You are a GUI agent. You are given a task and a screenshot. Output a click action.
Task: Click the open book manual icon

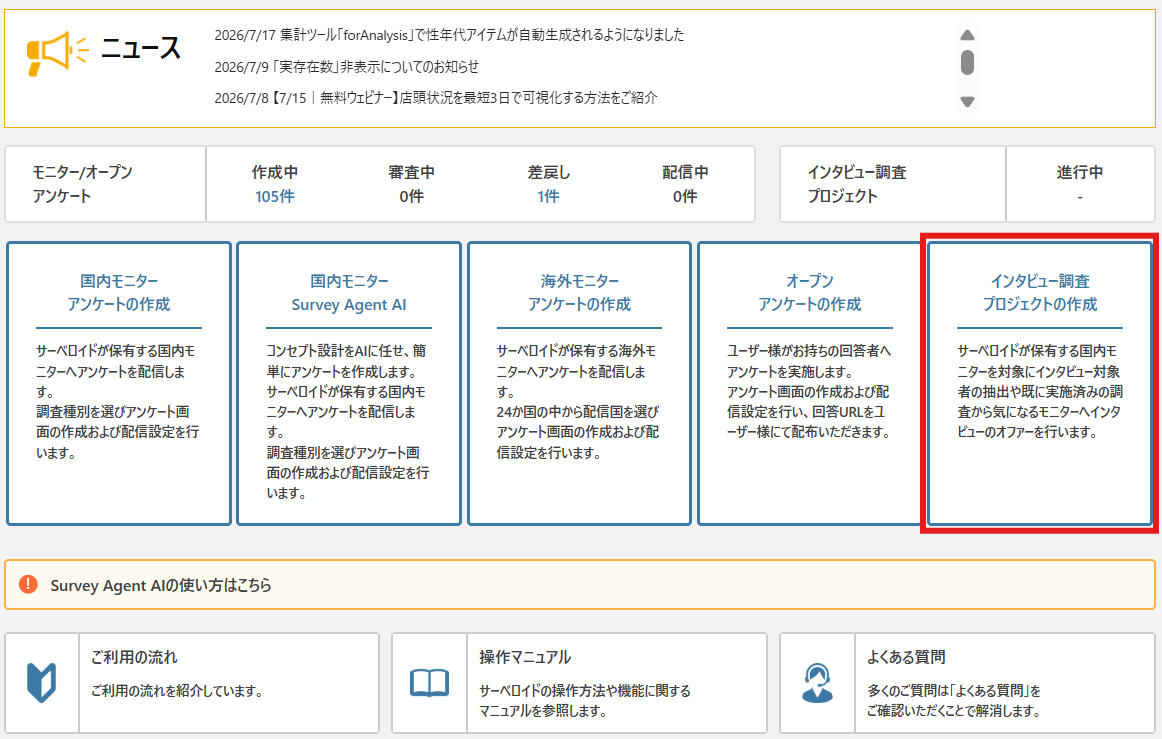tap(429, 683)
